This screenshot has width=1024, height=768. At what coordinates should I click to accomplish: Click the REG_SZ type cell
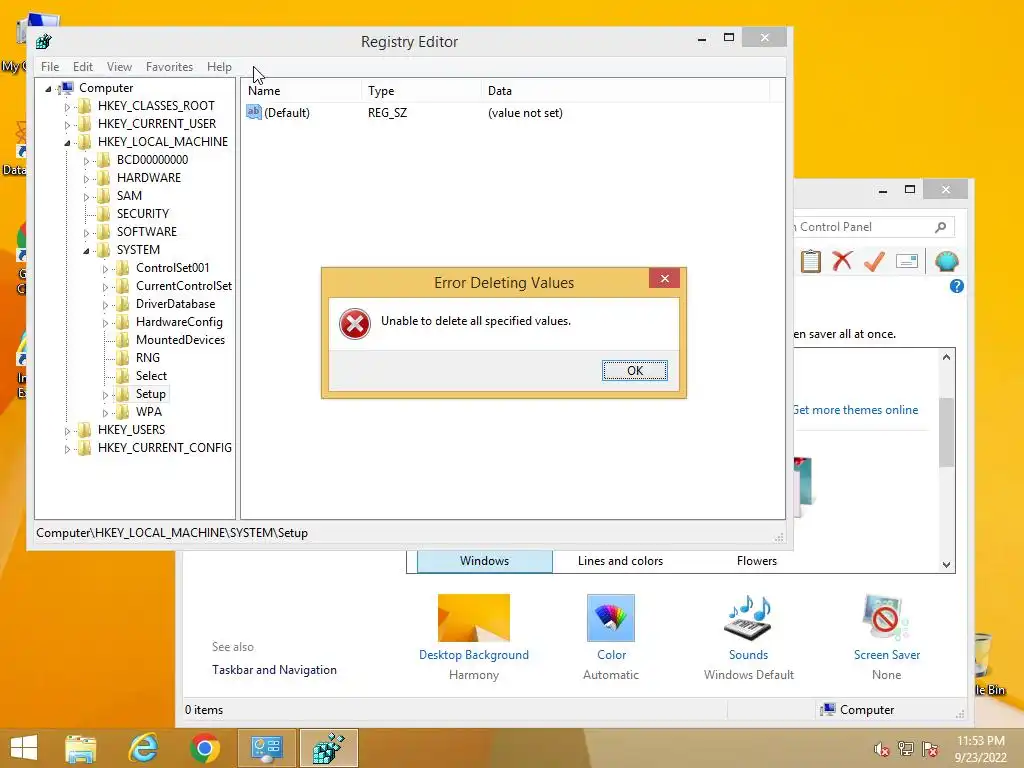pos(387,113)
